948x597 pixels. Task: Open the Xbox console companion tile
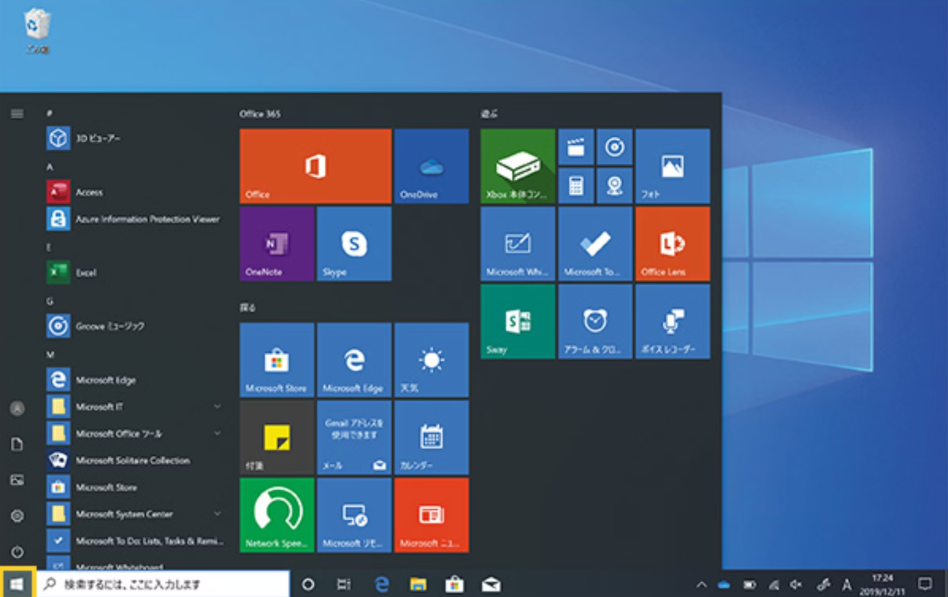518,166
